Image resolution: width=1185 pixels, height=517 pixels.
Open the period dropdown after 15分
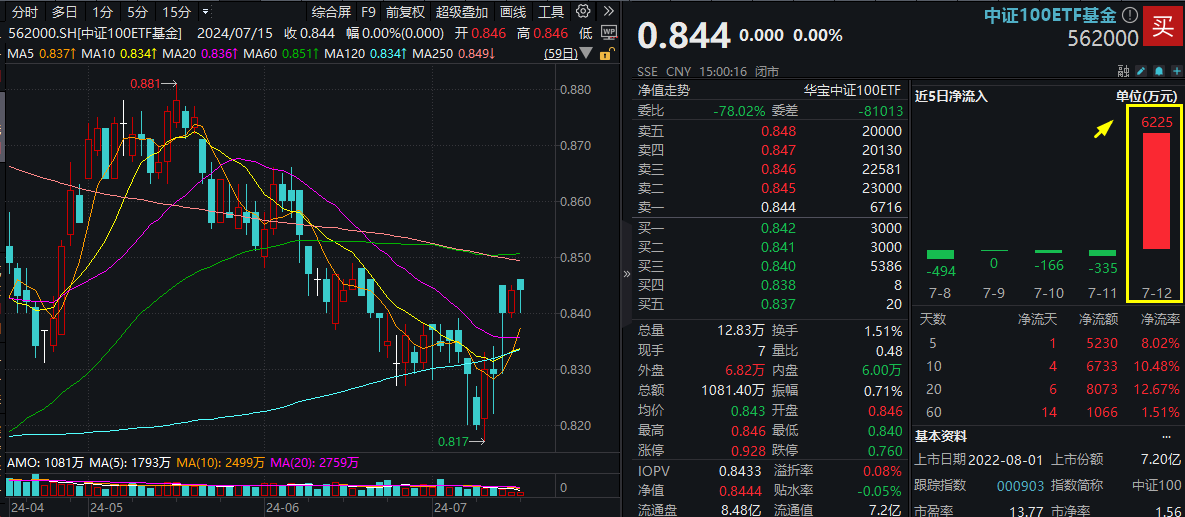coord(205,12)
